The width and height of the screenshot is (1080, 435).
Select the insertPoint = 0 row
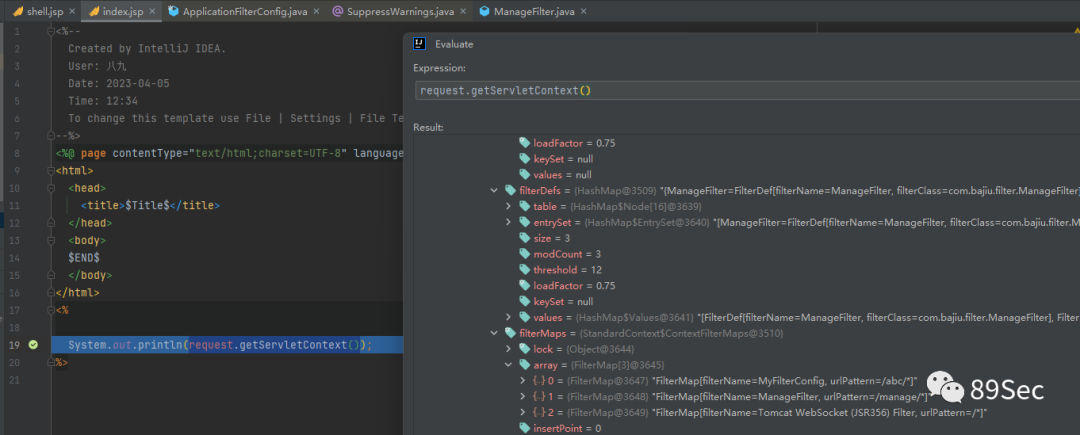[x=747, y=428]
